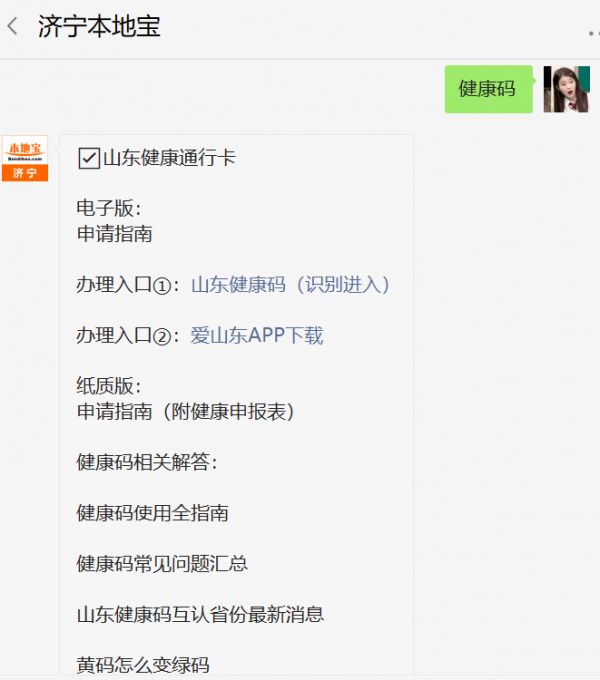This screenshot has width=600, height=680.
Task: Tap the 山东健康通行卡 title text
Action: tap(169, 158)
